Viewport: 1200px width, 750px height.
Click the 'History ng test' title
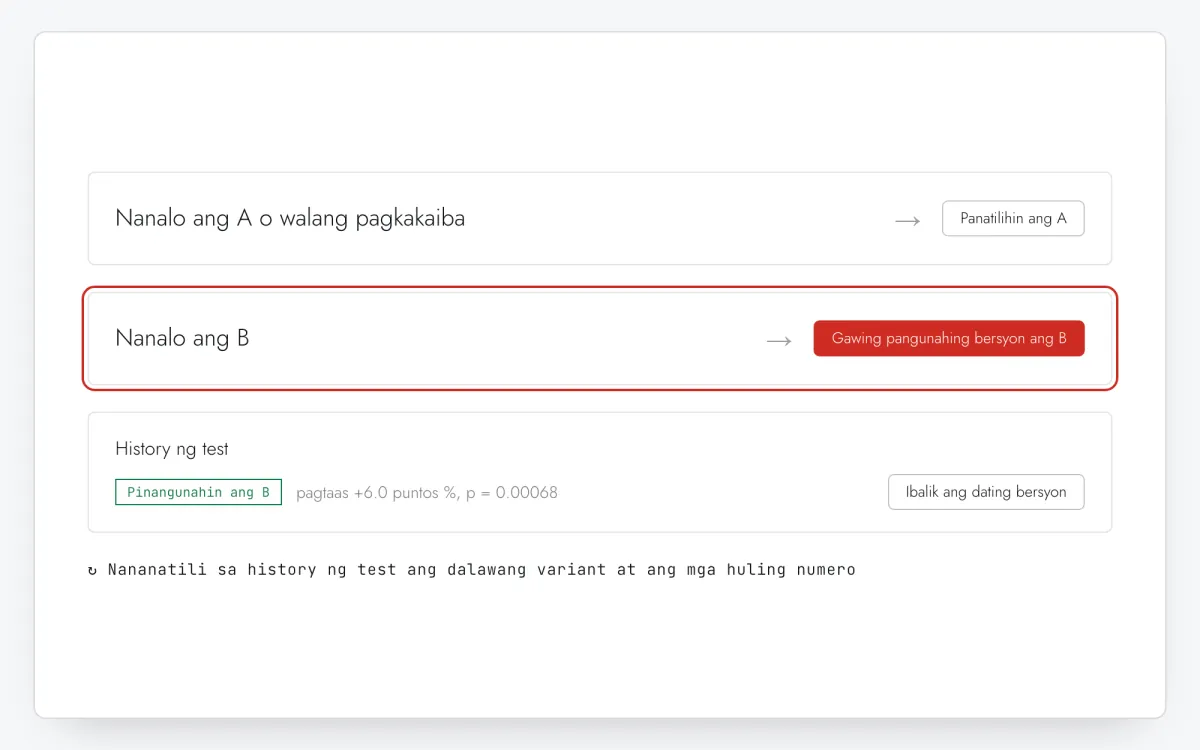(172, 449)
